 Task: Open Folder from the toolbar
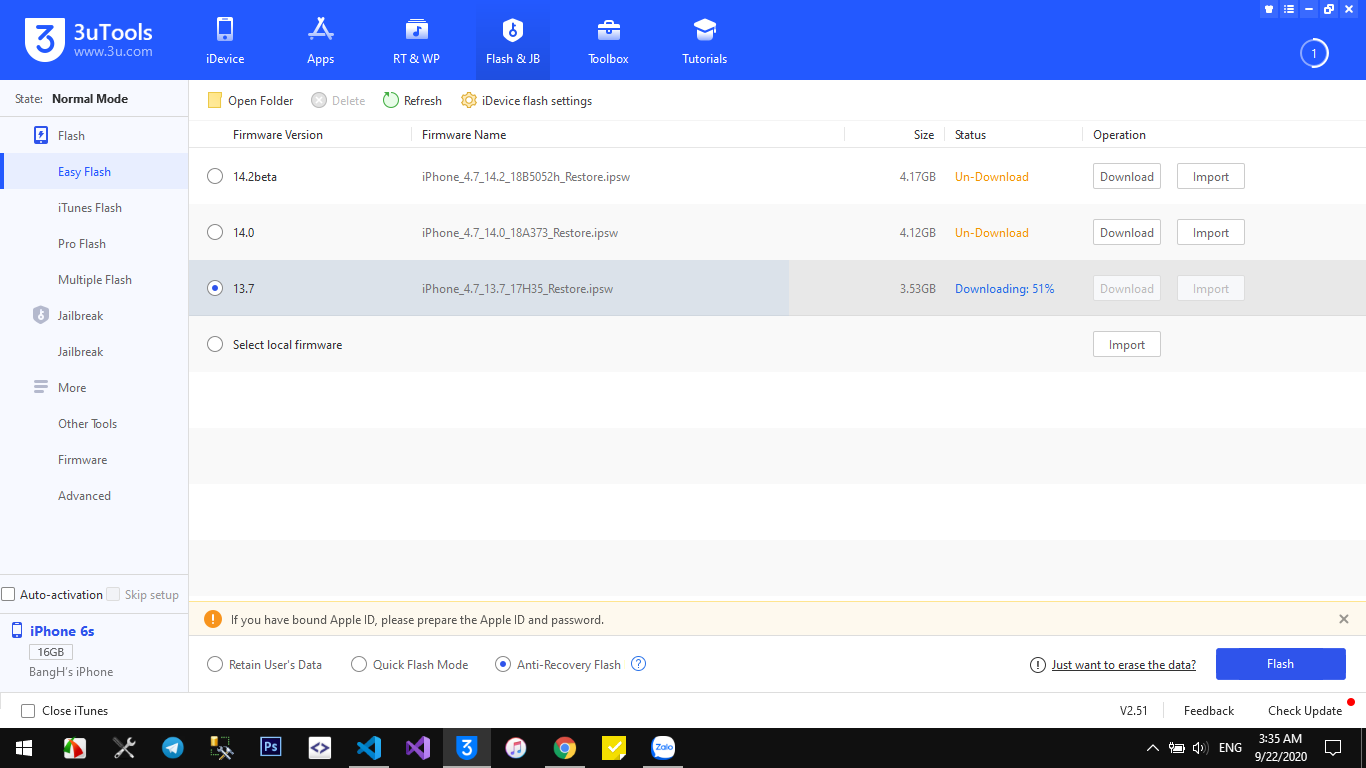tap(250, 100)
